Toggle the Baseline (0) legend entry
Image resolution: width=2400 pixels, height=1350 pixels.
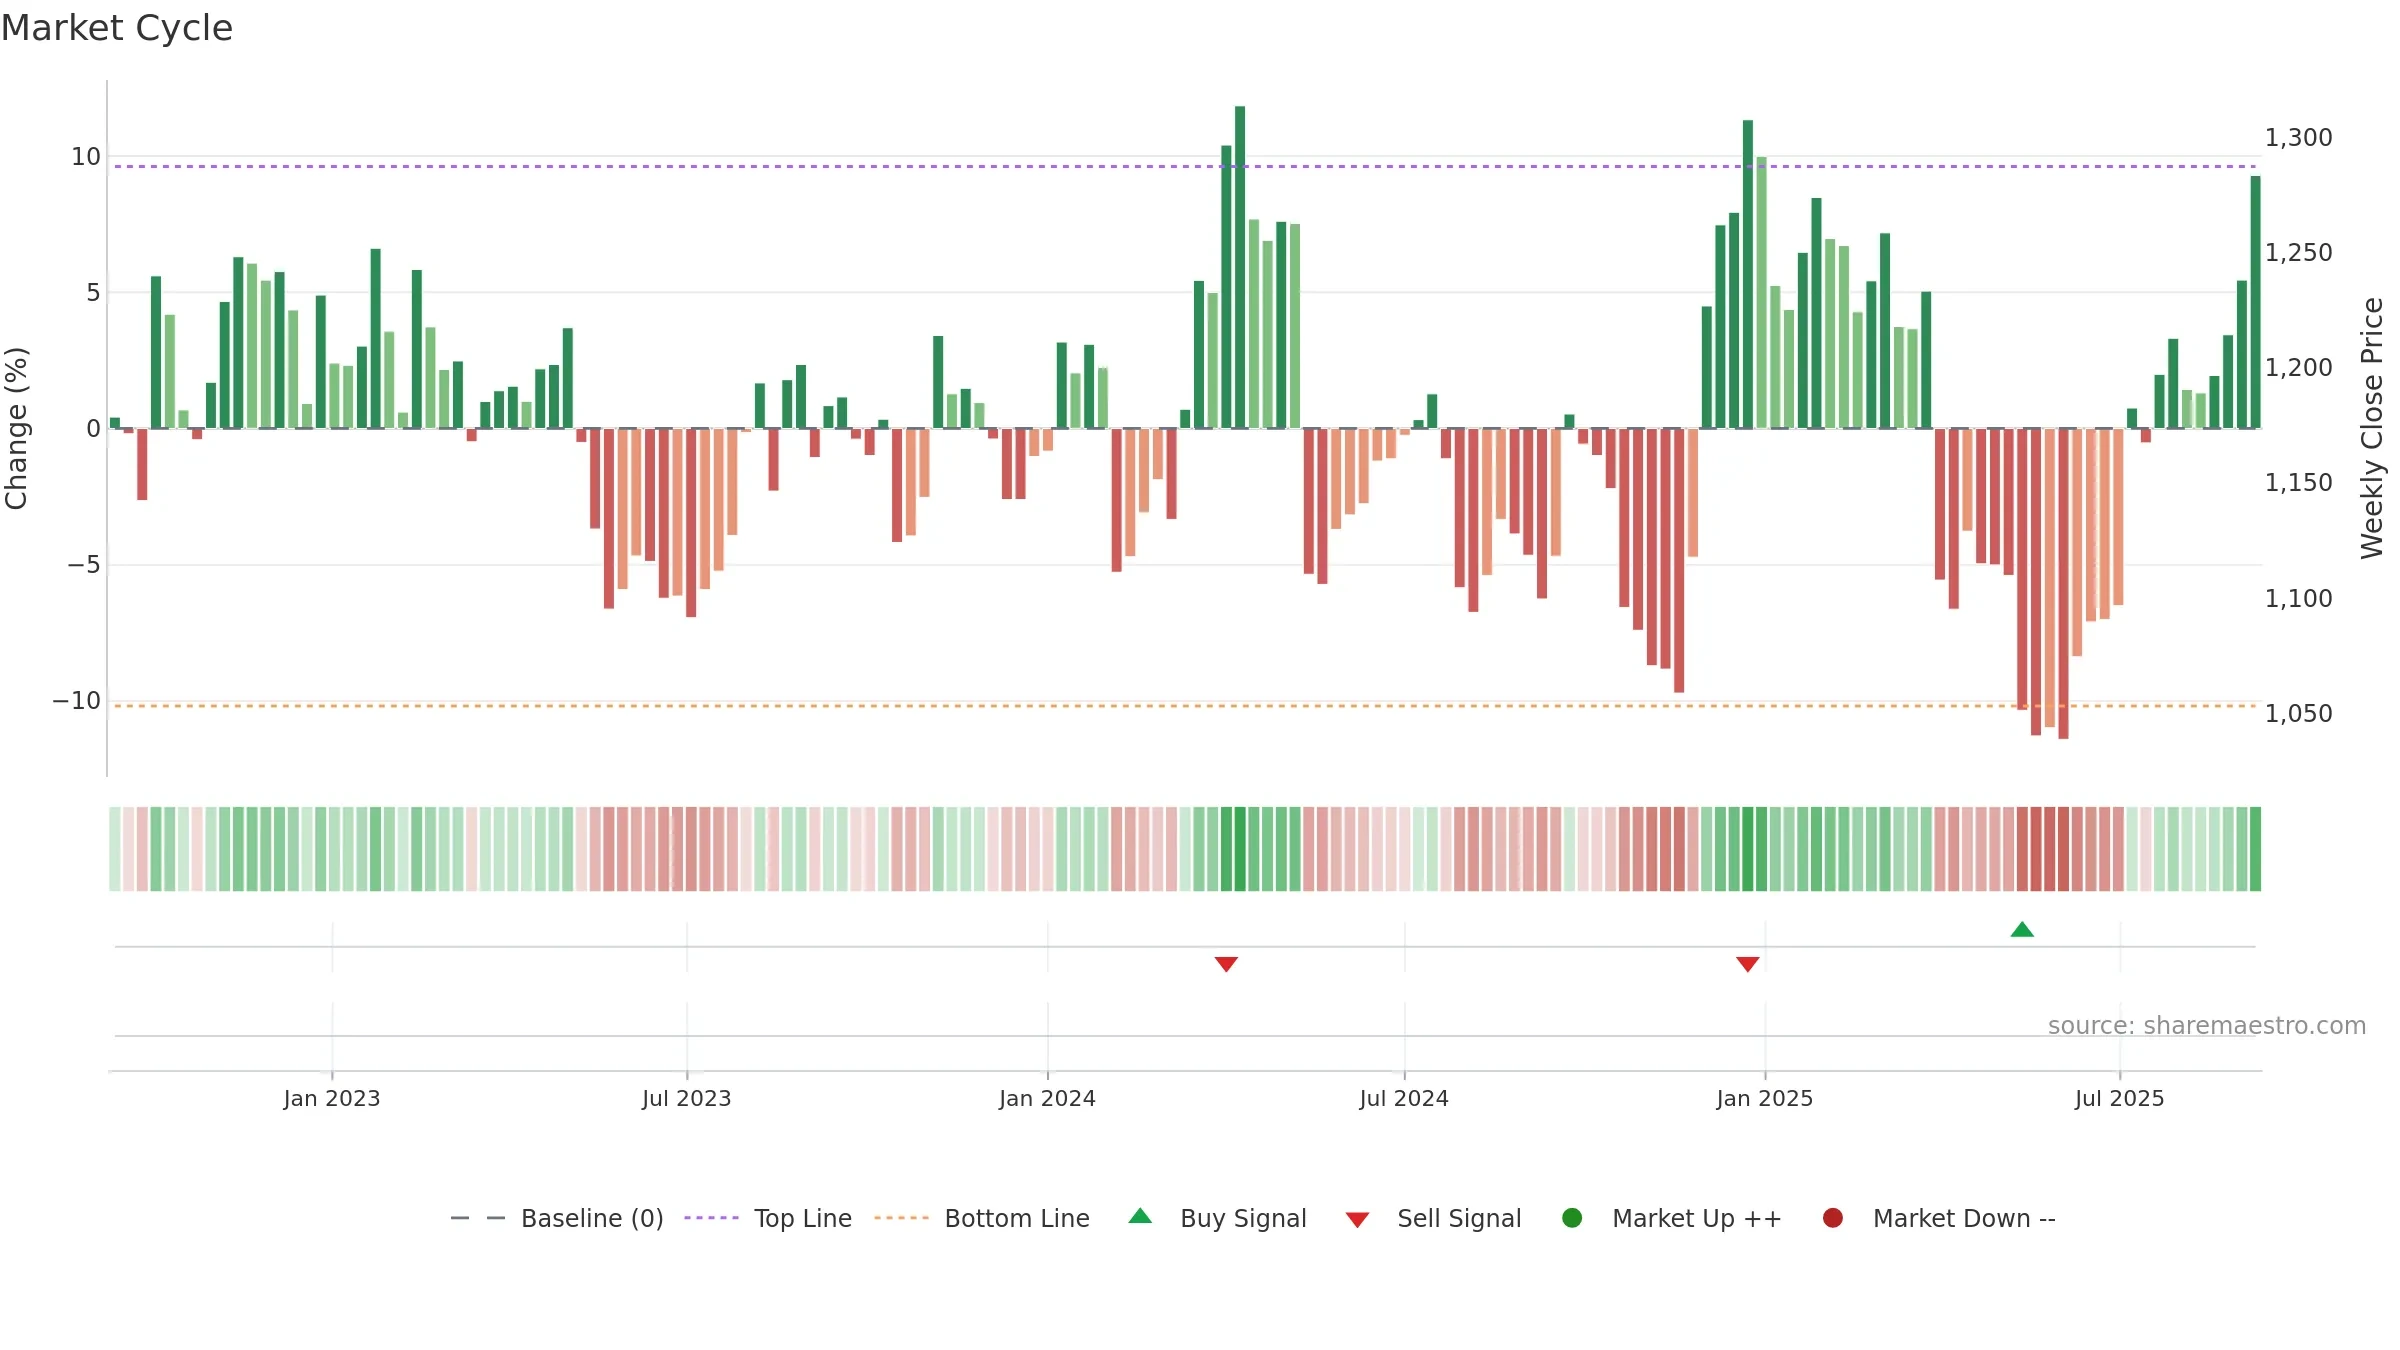click(557, 1218)
